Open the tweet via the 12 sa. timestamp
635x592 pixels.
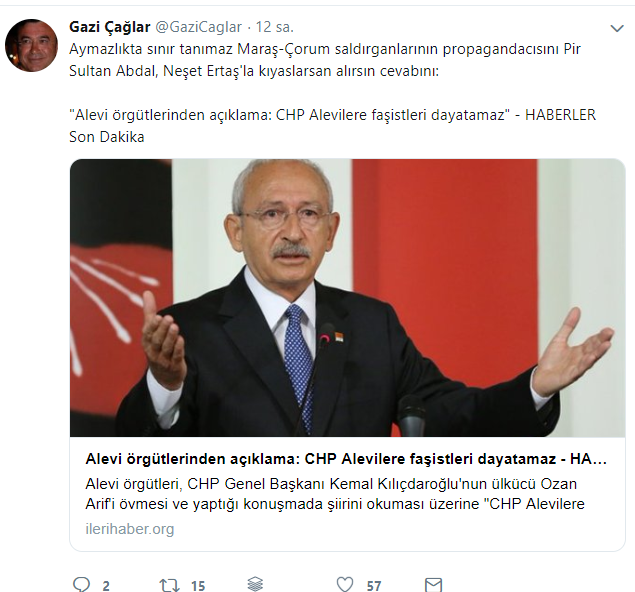[x=275, y=27]
